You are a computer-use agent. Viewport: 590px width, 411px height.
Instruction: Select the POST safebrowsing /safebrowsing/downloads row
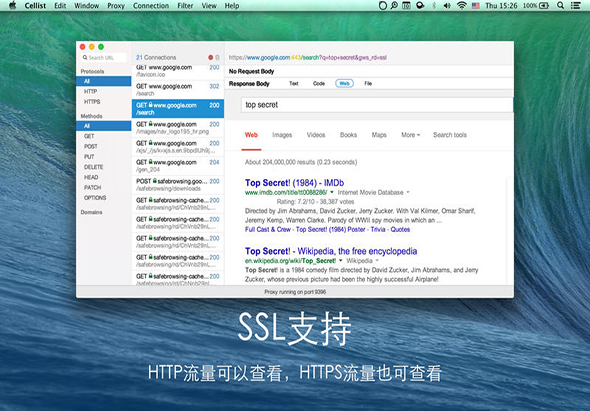click(x=178, y=184)
